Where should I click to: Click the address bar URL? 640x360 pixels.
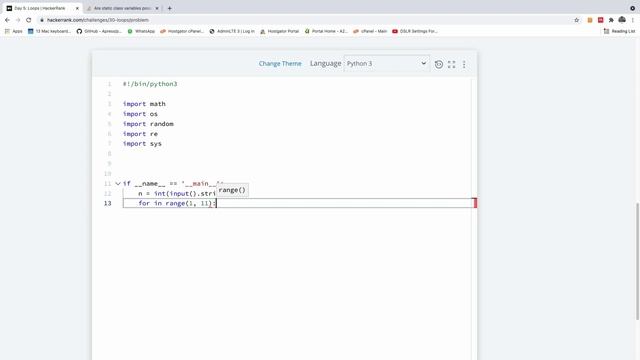[x=98, y=20]
